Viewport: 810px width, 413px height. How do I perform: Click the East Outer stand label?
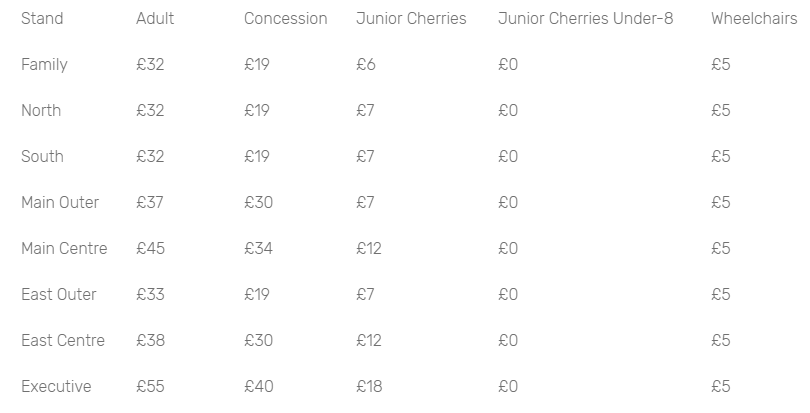[59, 295]
